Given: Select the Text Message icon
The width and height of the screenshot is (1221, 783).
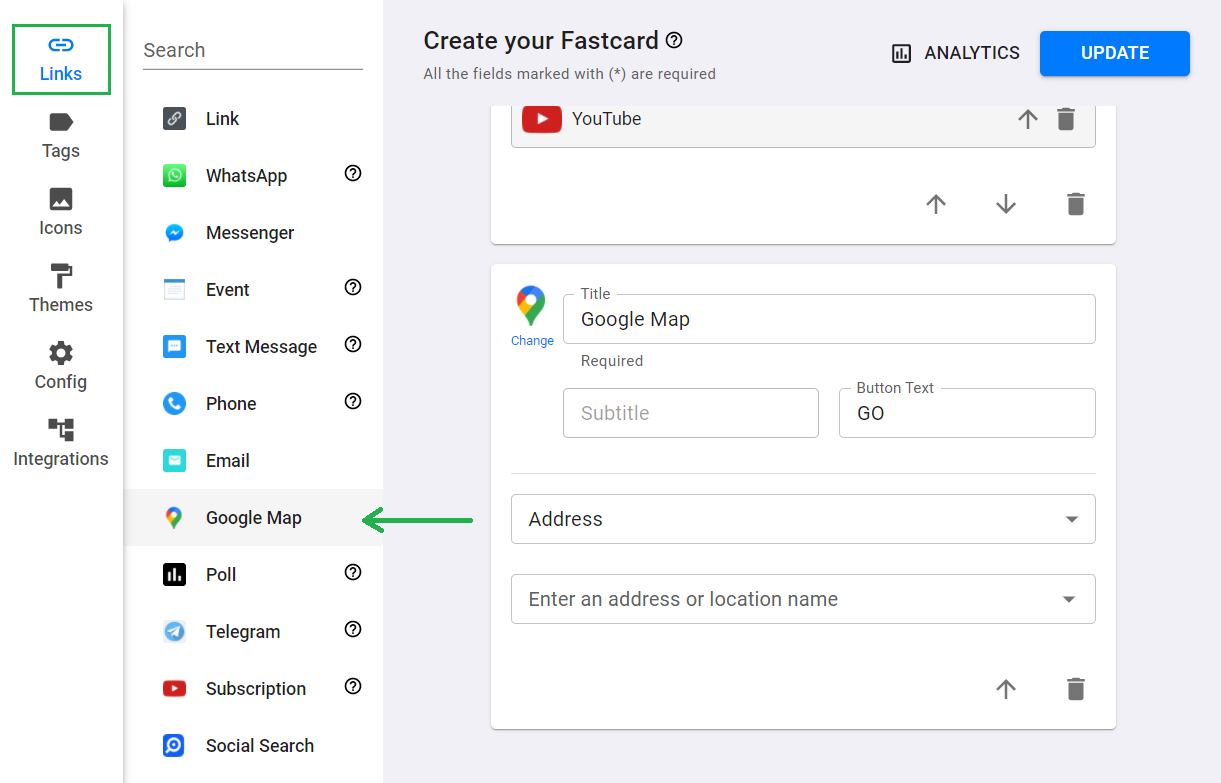Looking at the screenshot, I should [175, 347].
